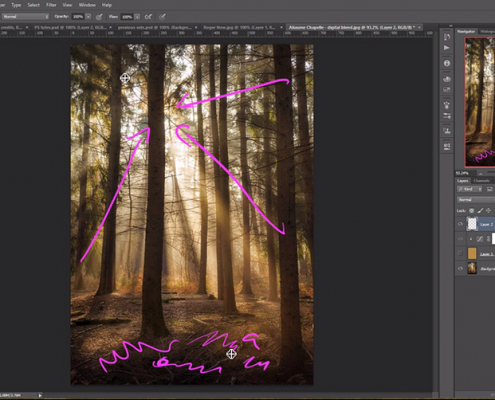495x400 pixels.
Task: Click curves adjustment layer icon
Action: click(480, 239)
